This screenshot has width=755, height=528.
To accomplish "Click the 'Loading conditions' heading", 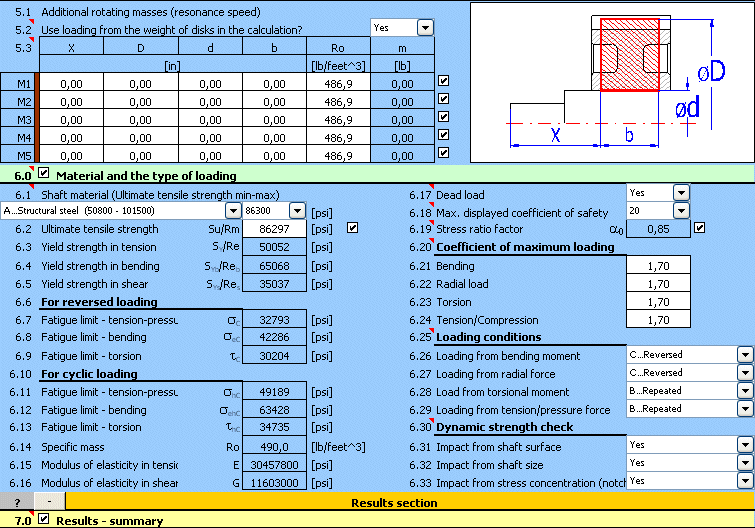I will click(x=488, y=337).
